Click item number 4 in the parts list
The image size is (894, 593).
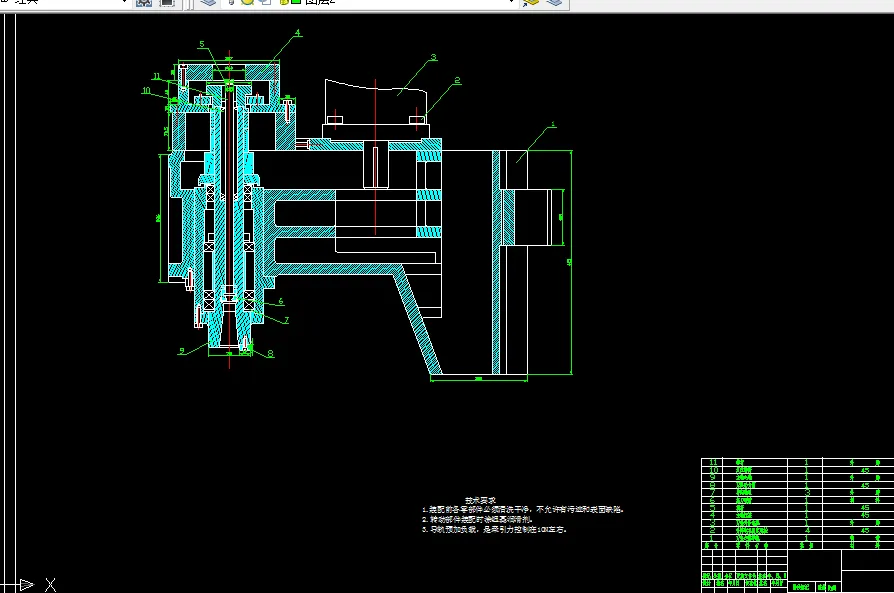[713, 515]
